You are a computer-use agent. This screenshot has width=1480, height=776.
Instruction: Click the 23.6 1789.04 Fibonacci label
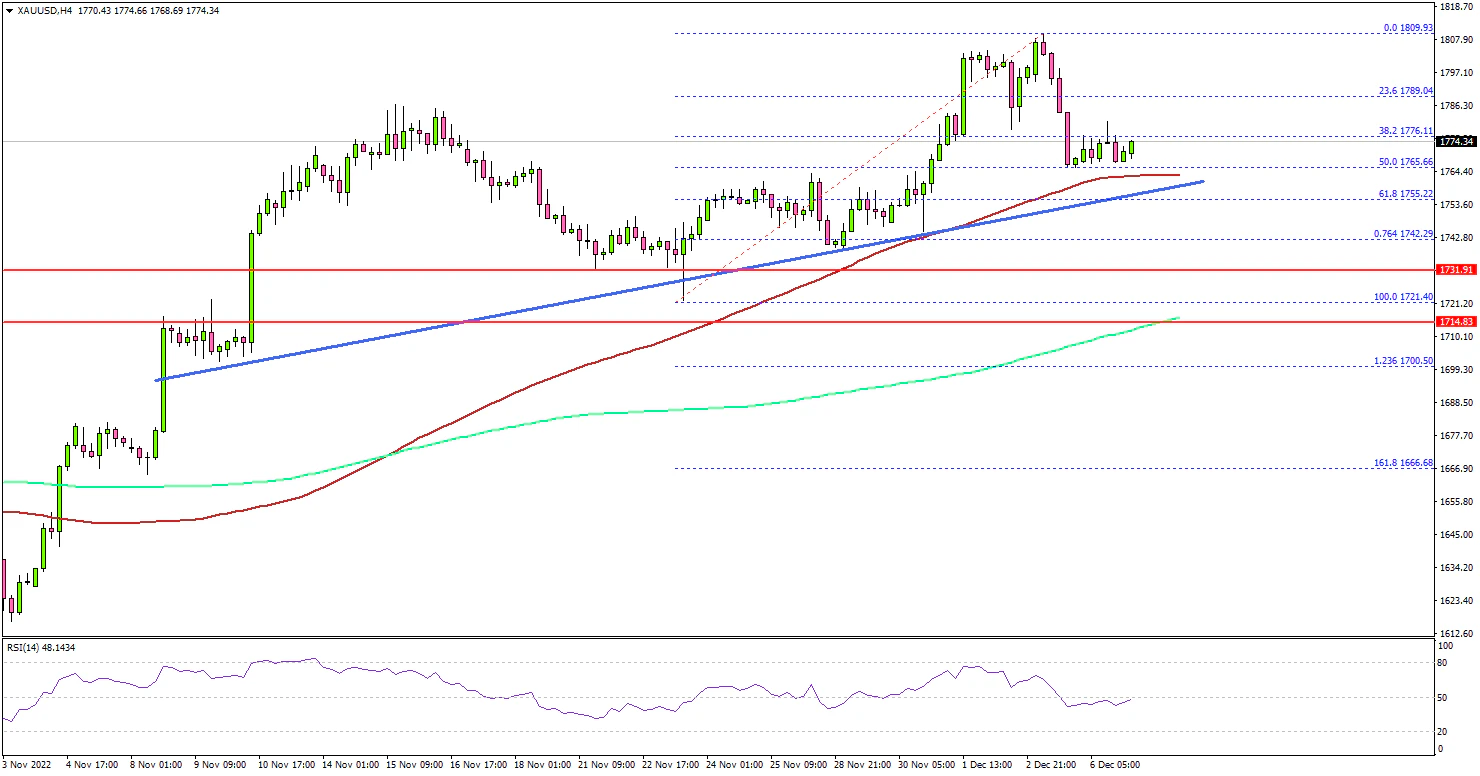click(x=1404, y=90)
